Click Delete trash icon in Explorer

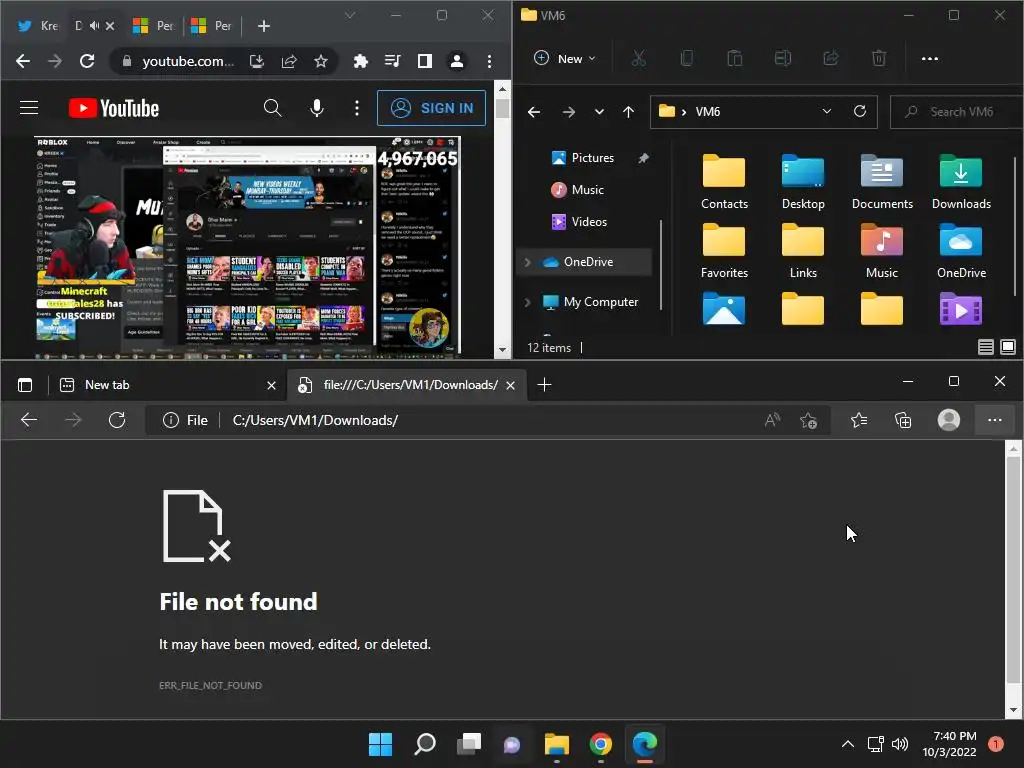[879, 59]
